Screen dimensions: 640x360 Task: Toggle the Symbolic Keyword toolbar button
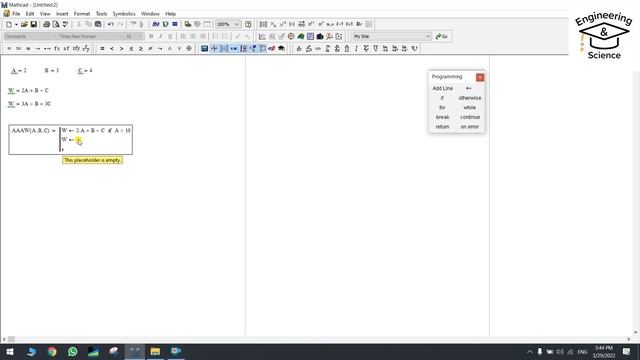pos(282,49)
